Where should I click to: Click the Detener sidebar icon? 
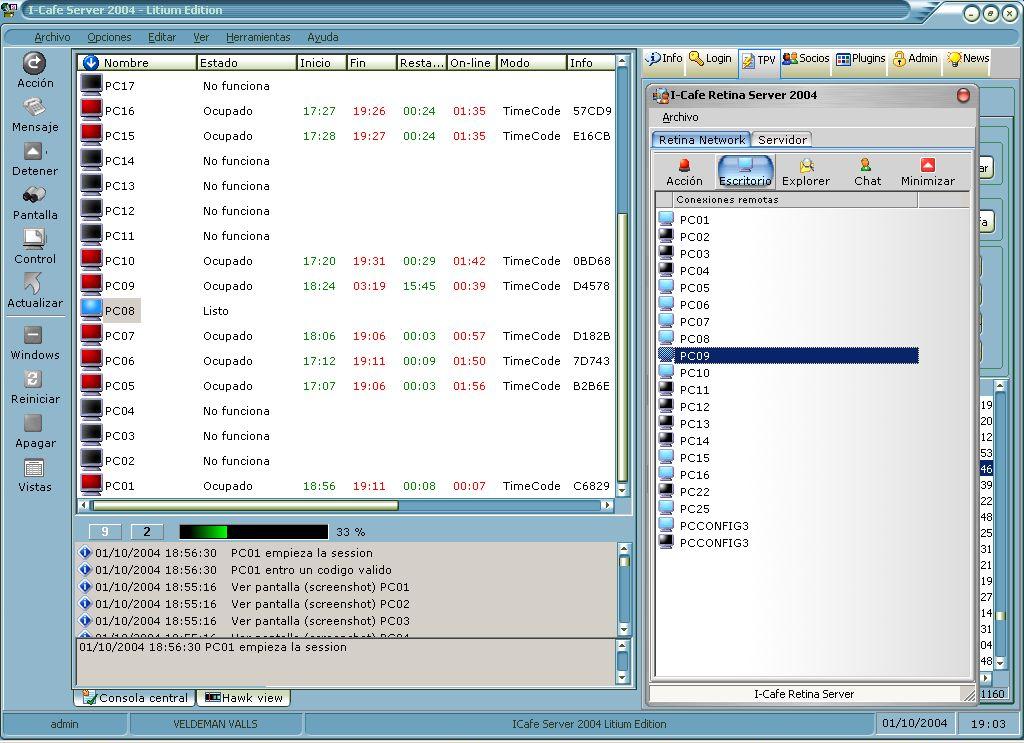[33, 151]
